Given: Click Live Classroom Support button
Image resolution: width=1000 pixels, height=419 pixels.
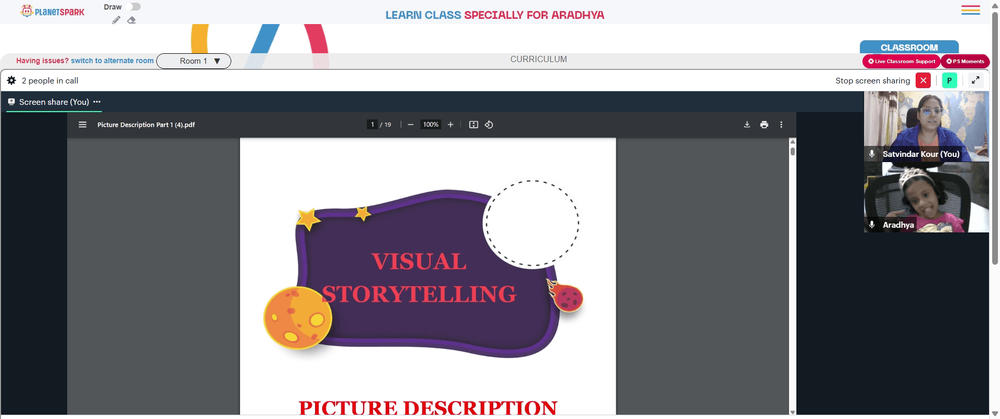Looking at the screenshot, I should 901,61.
